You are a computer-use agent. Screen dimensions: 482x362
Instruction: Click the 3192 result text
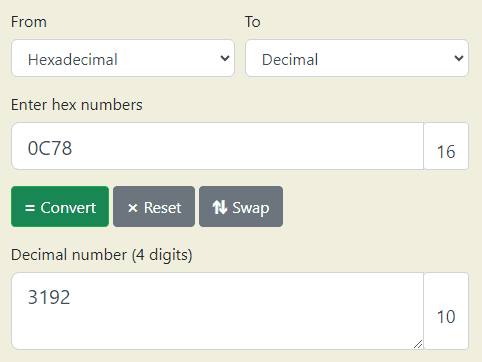tap(49, 297)
